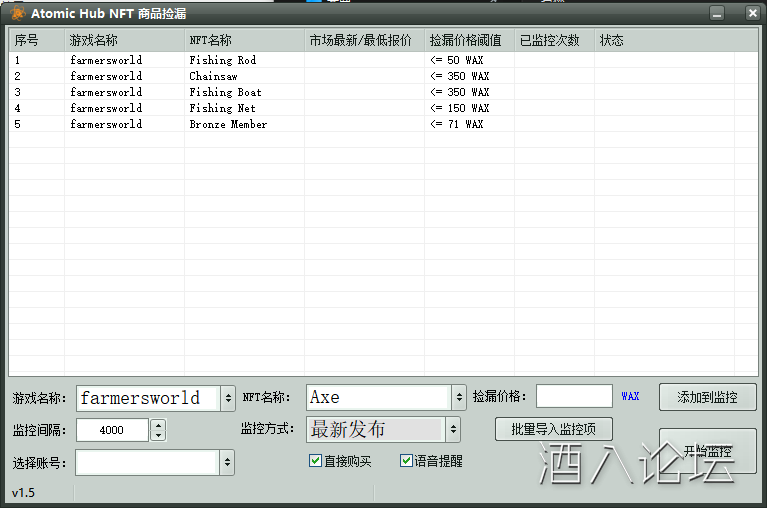The width and height of the screenshot is (767, 508).
Task: Open the 游戏名称 farmersworld dropdown
Action: (228, 398)
